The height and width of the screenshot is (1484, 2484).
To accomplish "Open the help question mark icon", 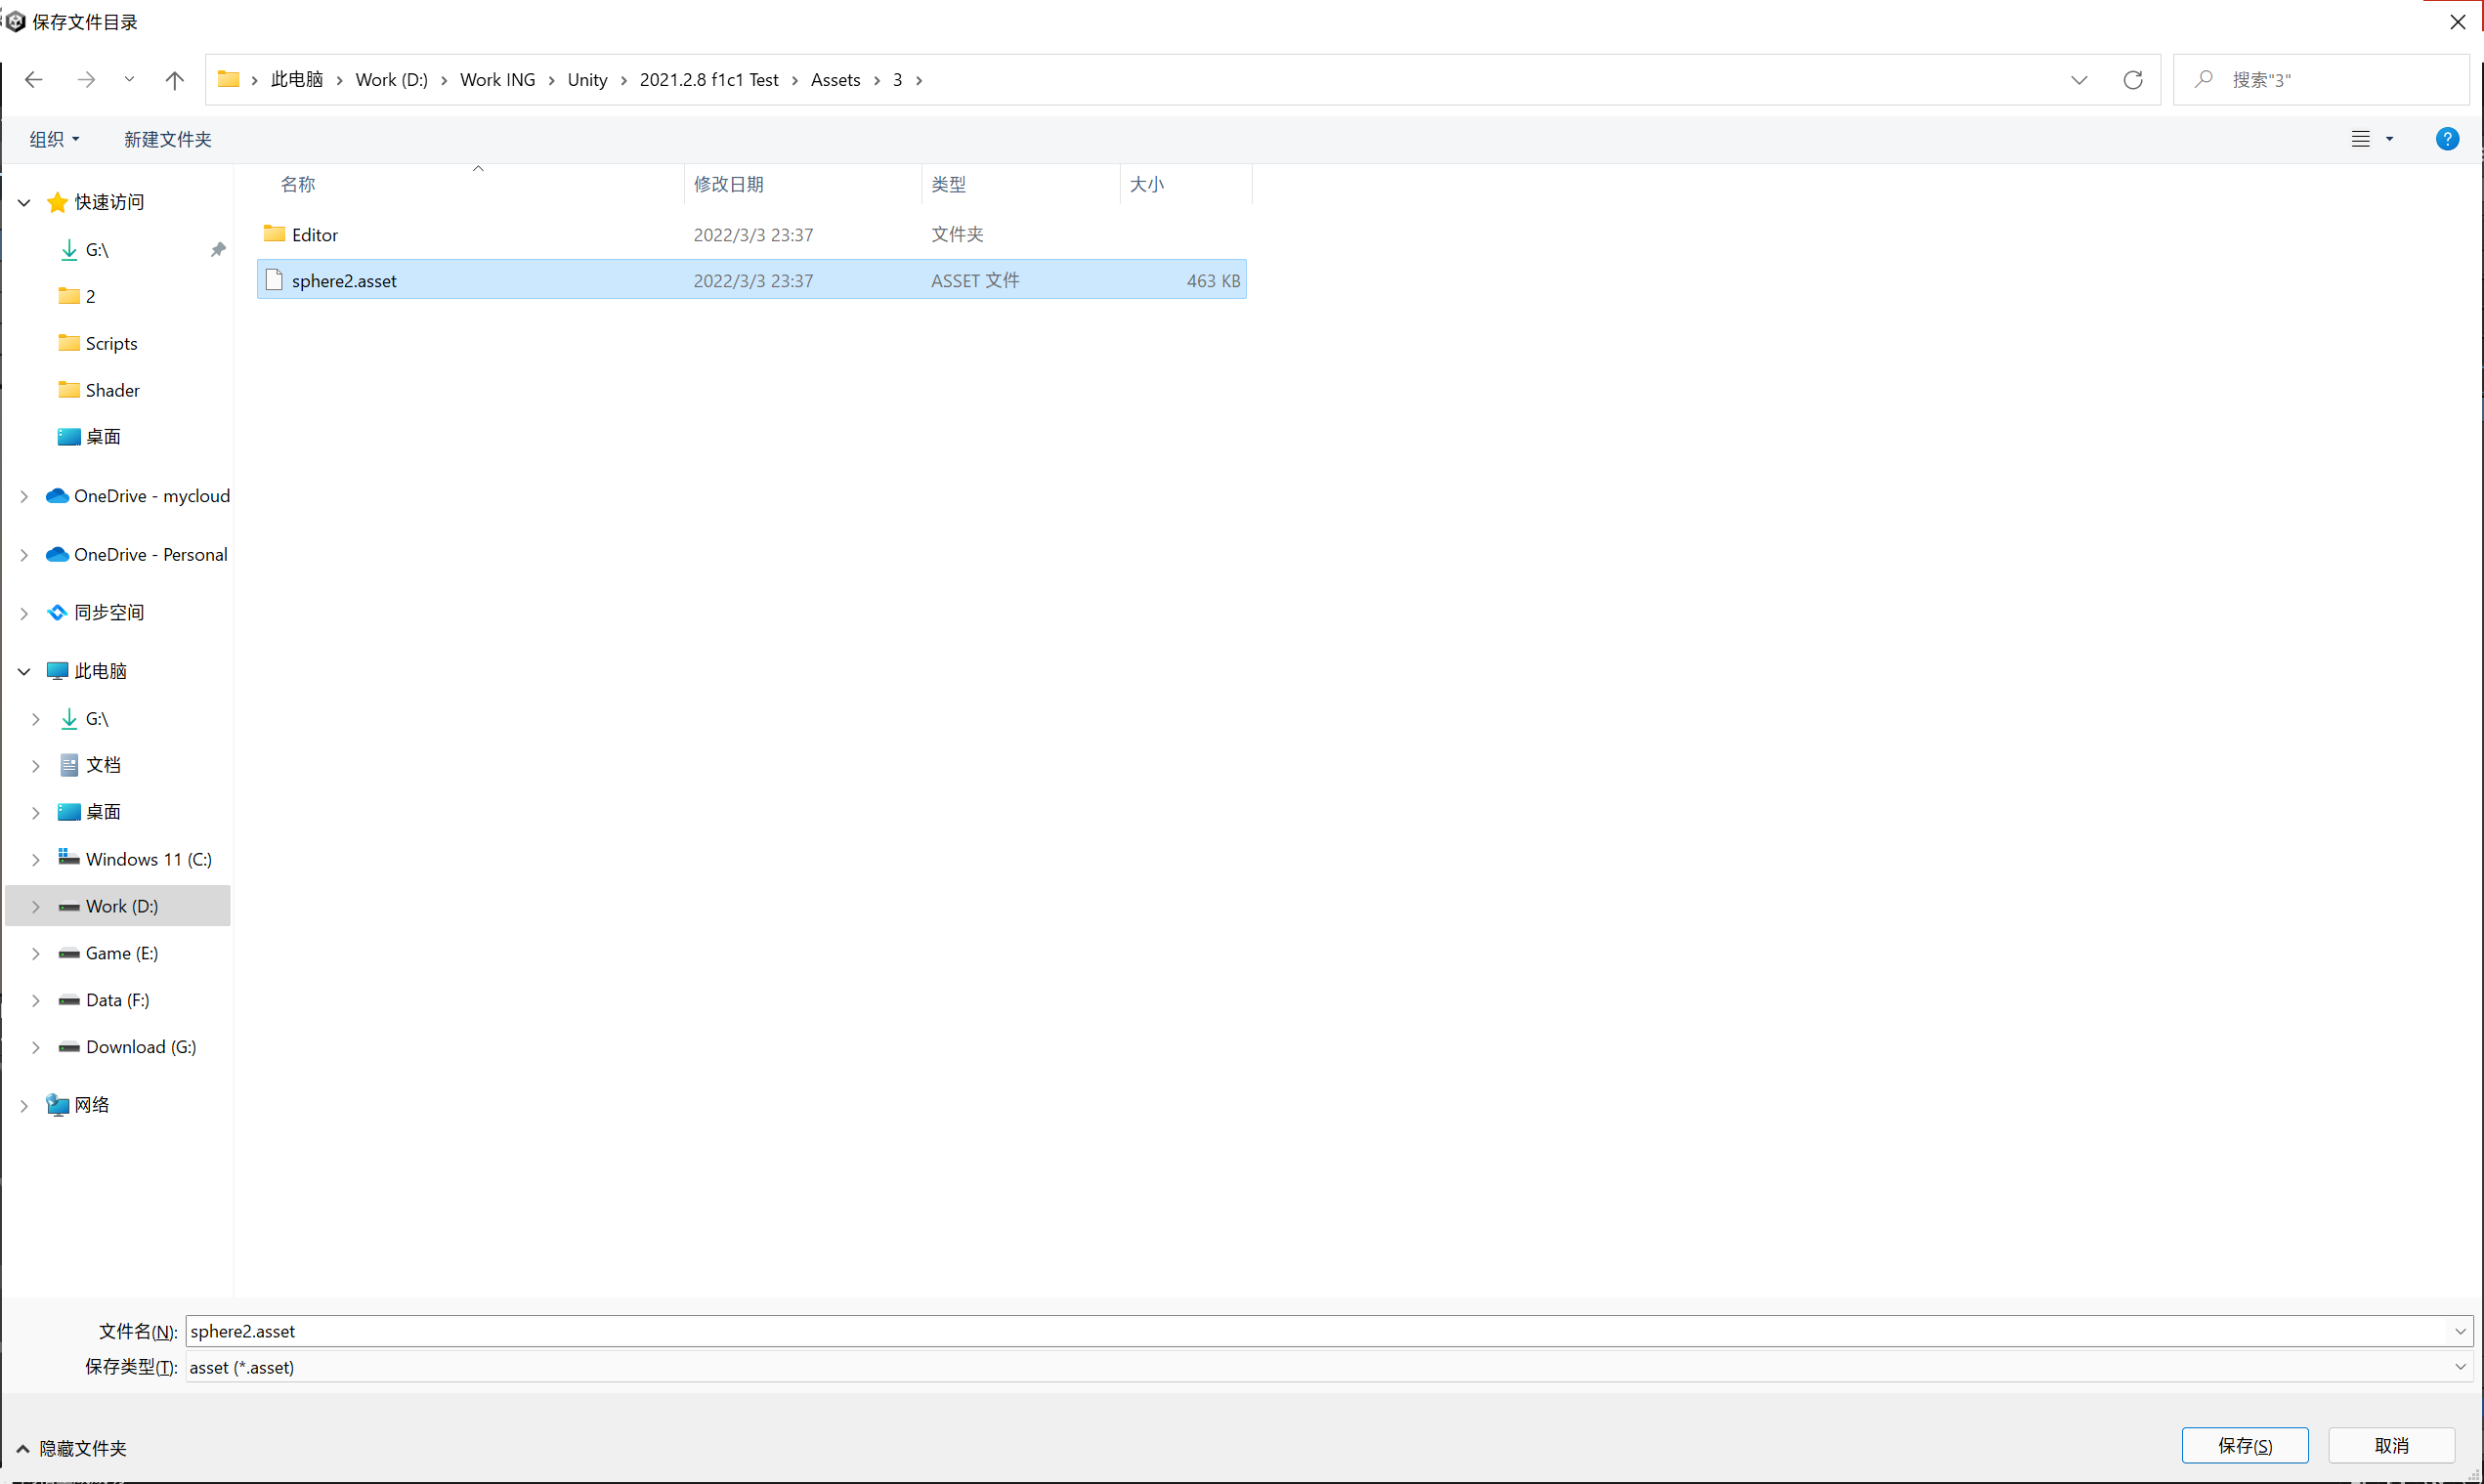I will (2446, 138).
